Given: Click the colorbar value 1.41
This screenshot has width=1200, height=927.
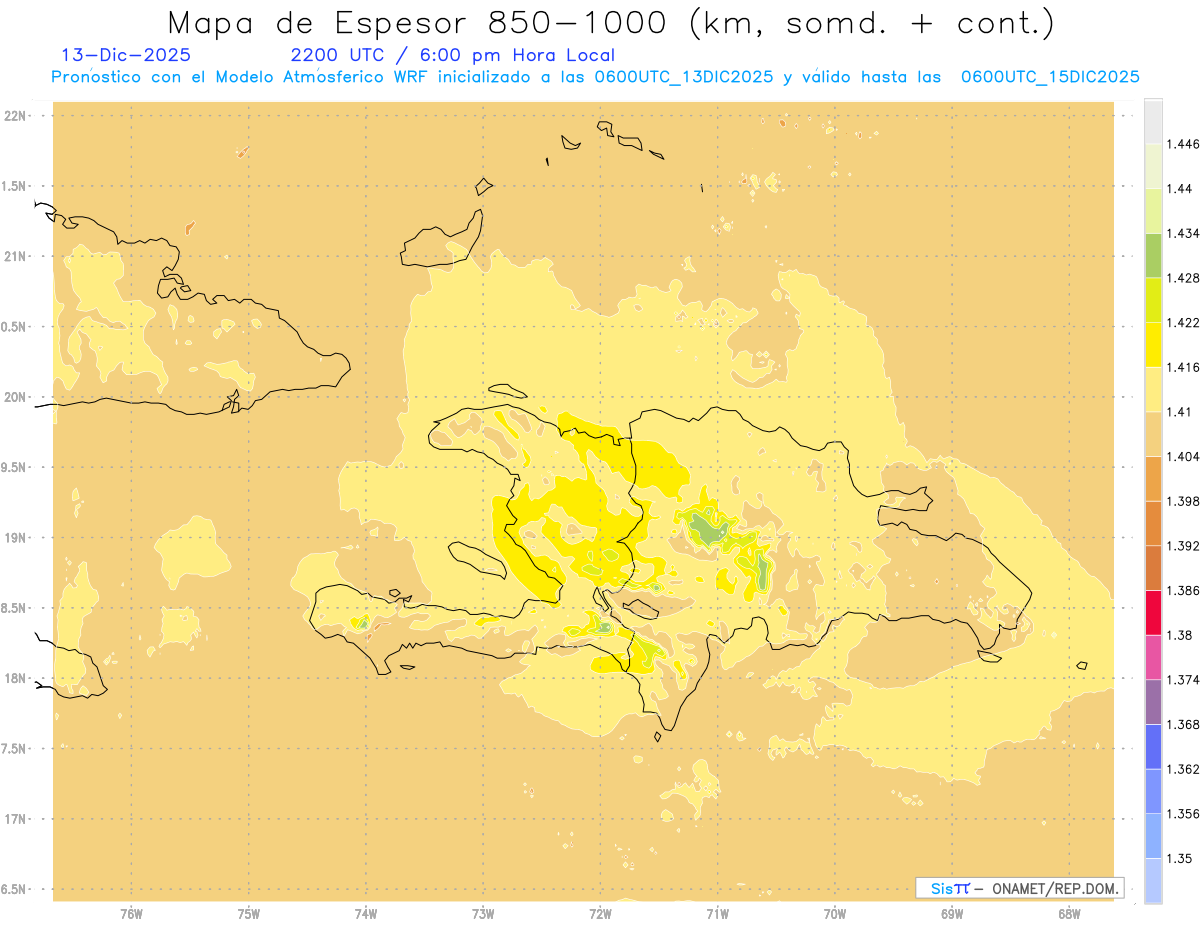Looking at the screenshot, I should point(1178,412).
